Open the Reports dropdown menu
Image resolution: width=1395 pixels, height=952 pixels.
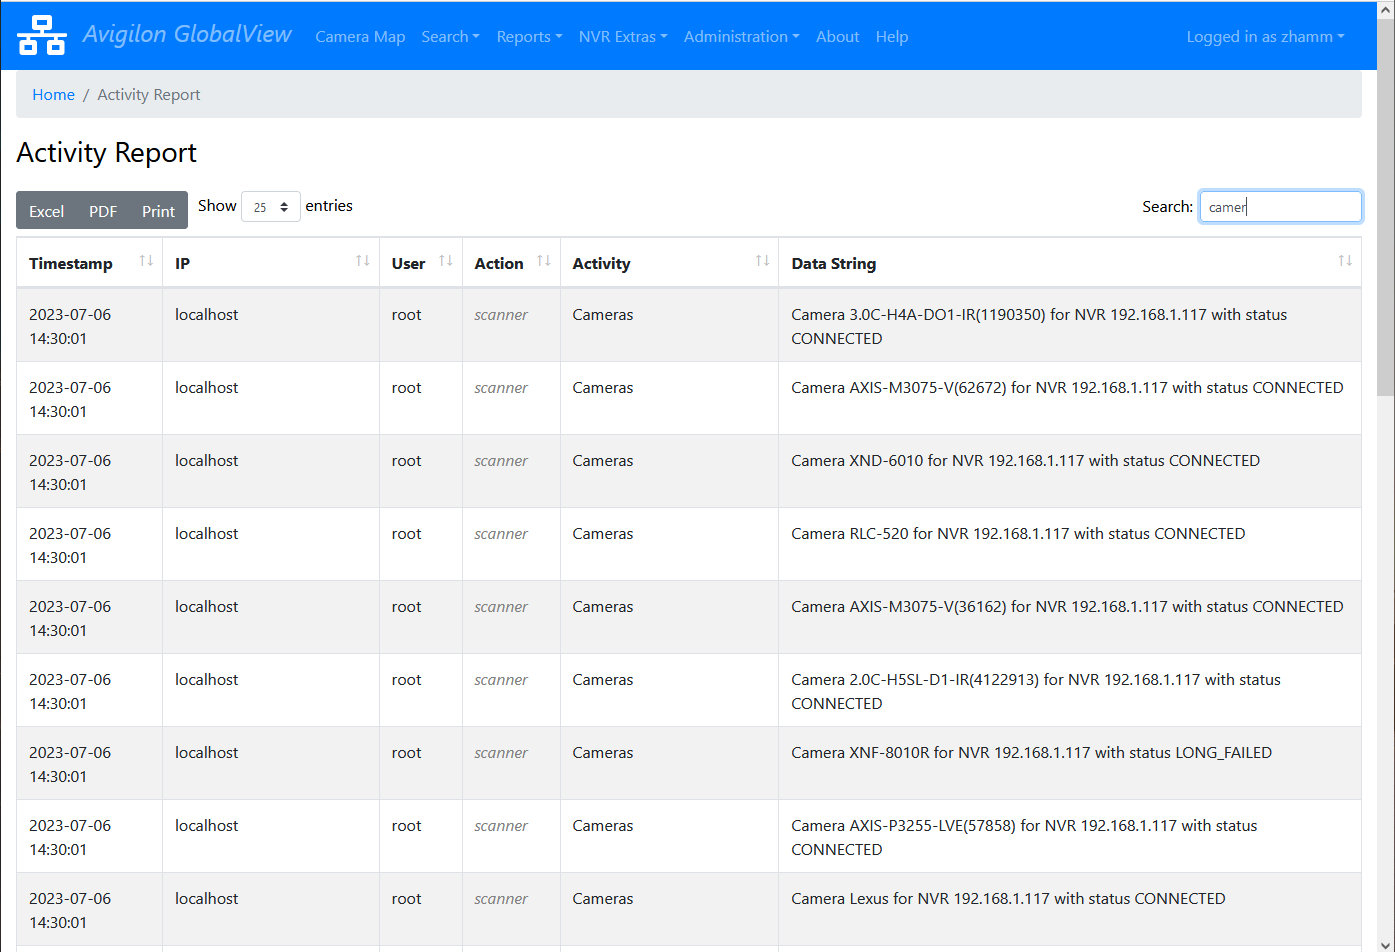coord(529,36)
